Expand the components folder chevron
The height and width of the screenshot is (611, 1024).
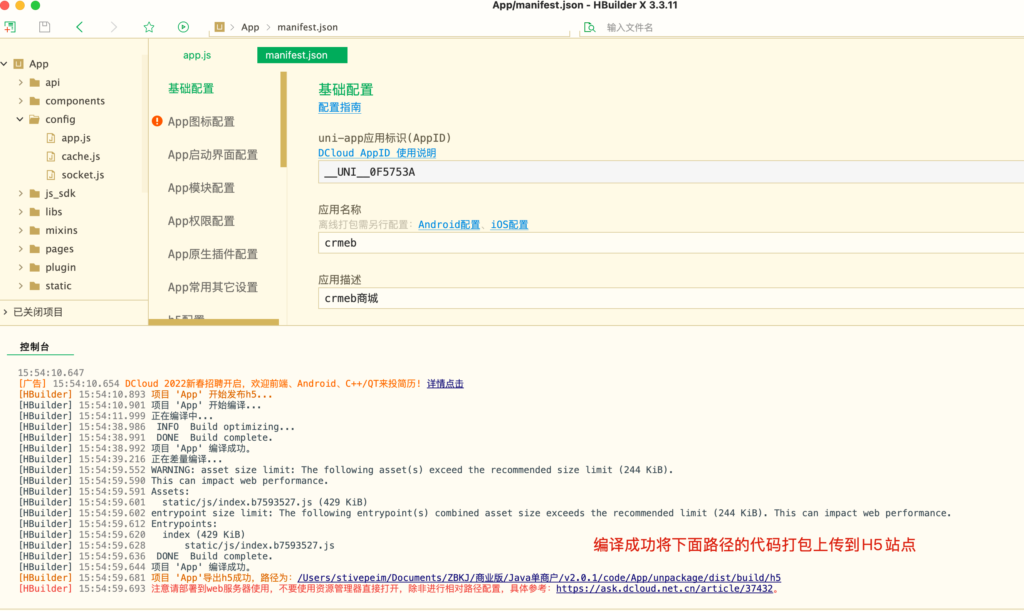pos(20,101)
